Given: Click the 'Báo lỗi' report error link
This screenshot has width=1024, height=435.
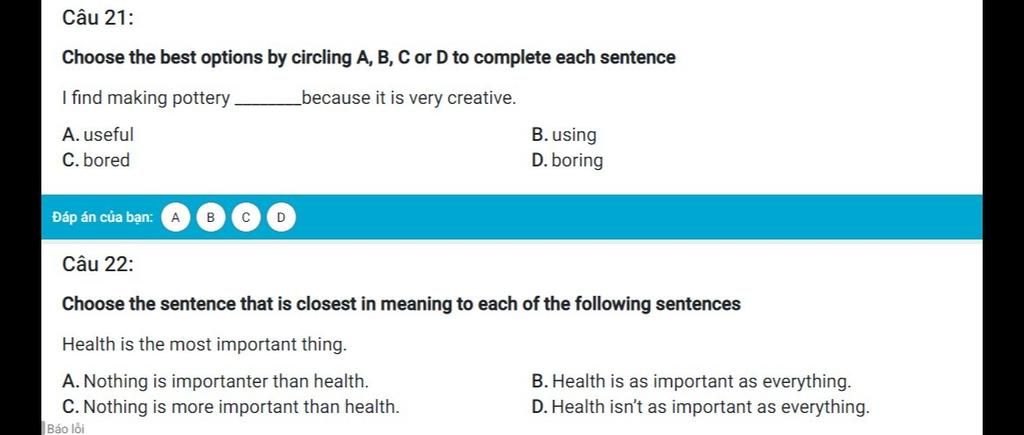Looking at the screenshot, I should tap(65, 429).
